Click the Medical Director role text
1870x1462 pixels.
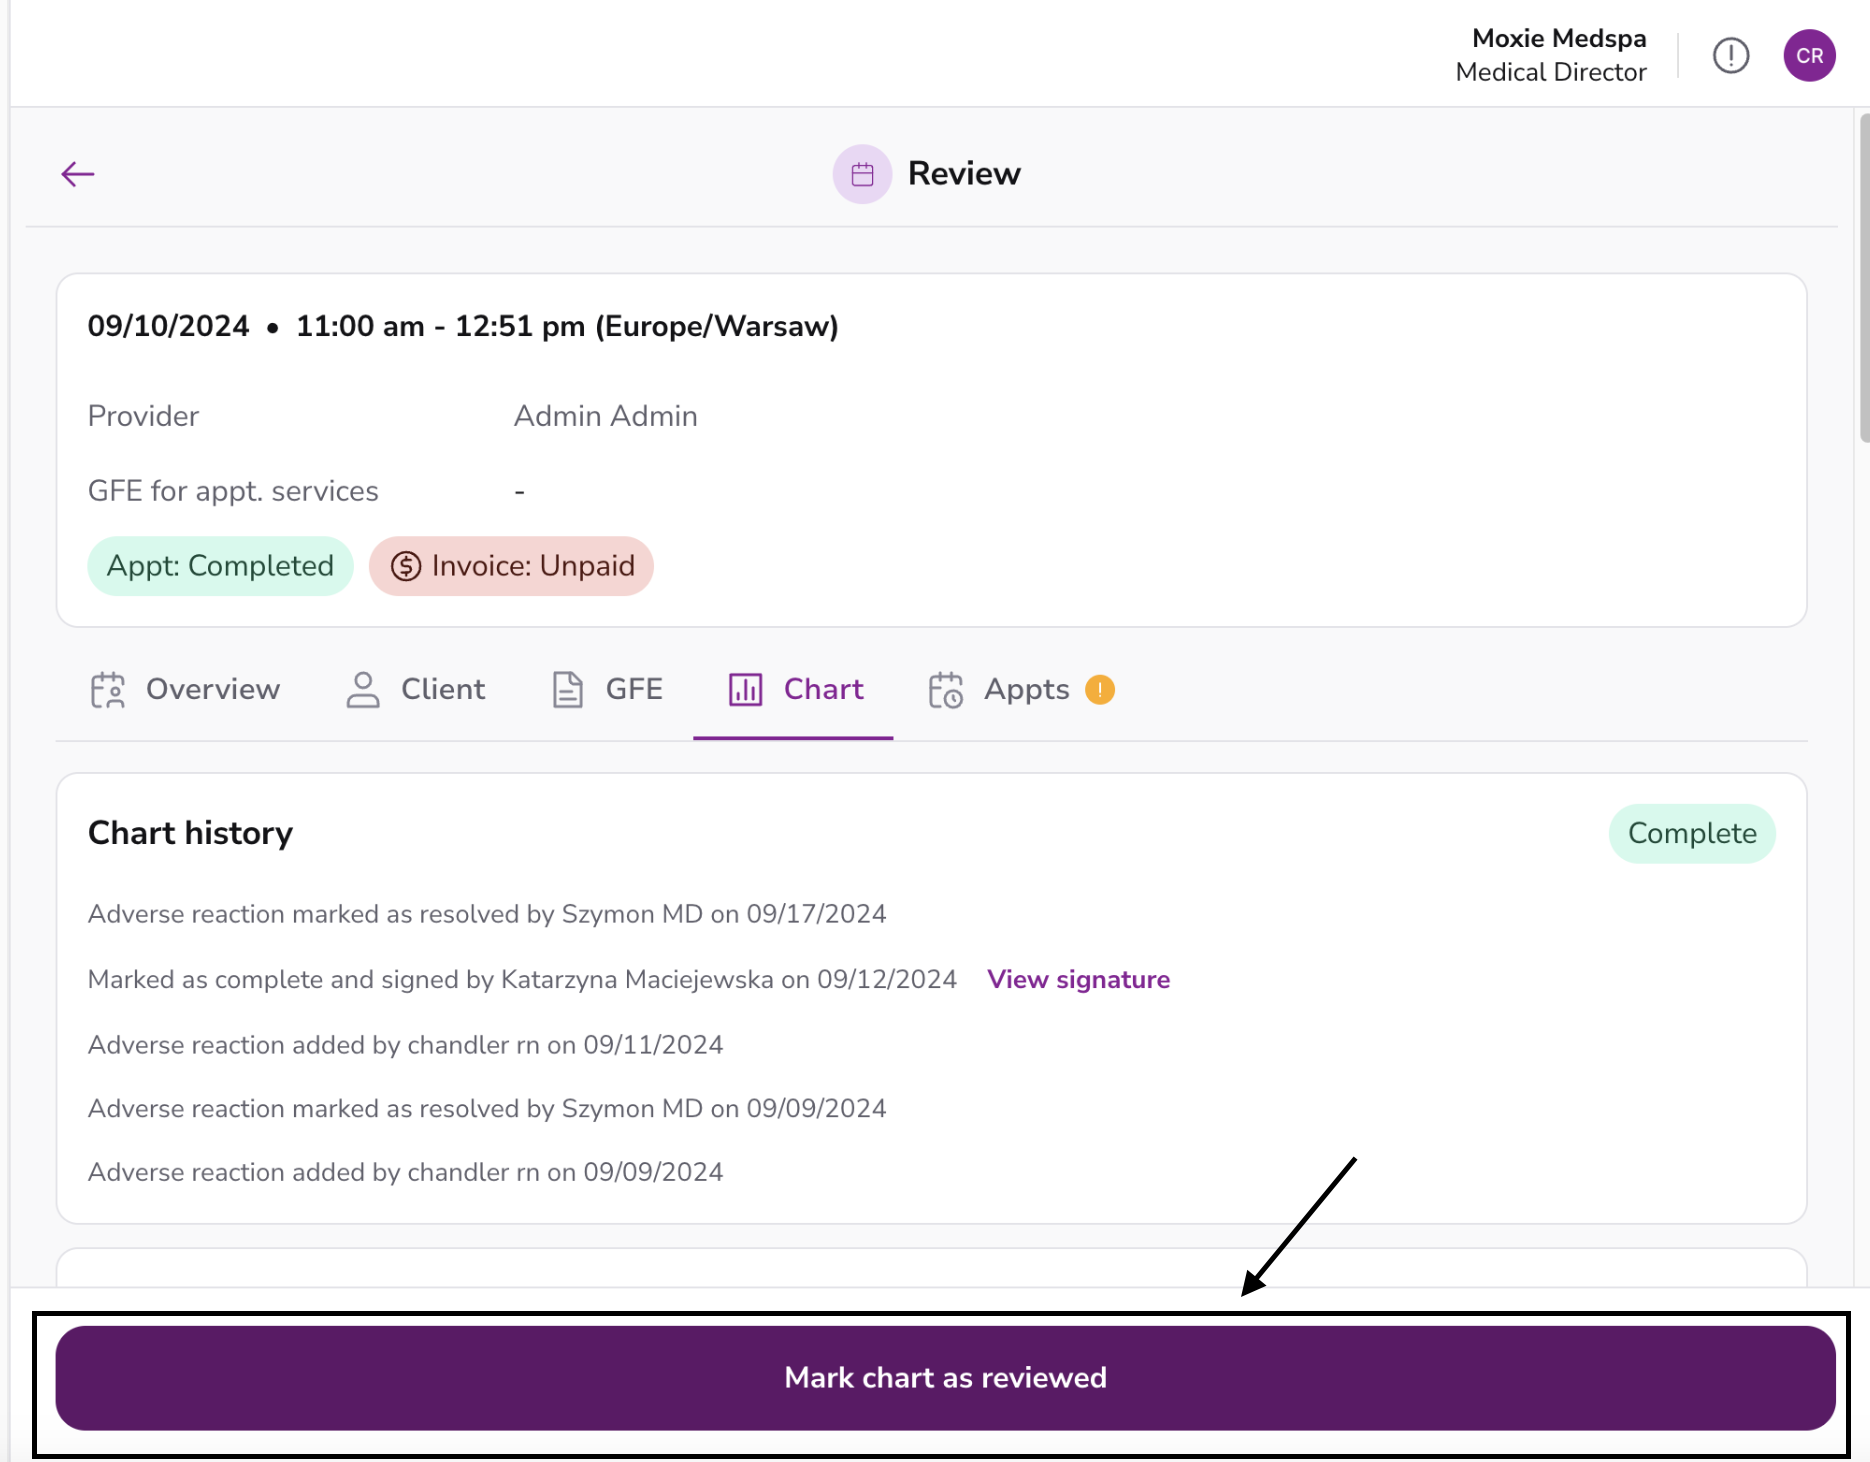[x=1551, y=72]
